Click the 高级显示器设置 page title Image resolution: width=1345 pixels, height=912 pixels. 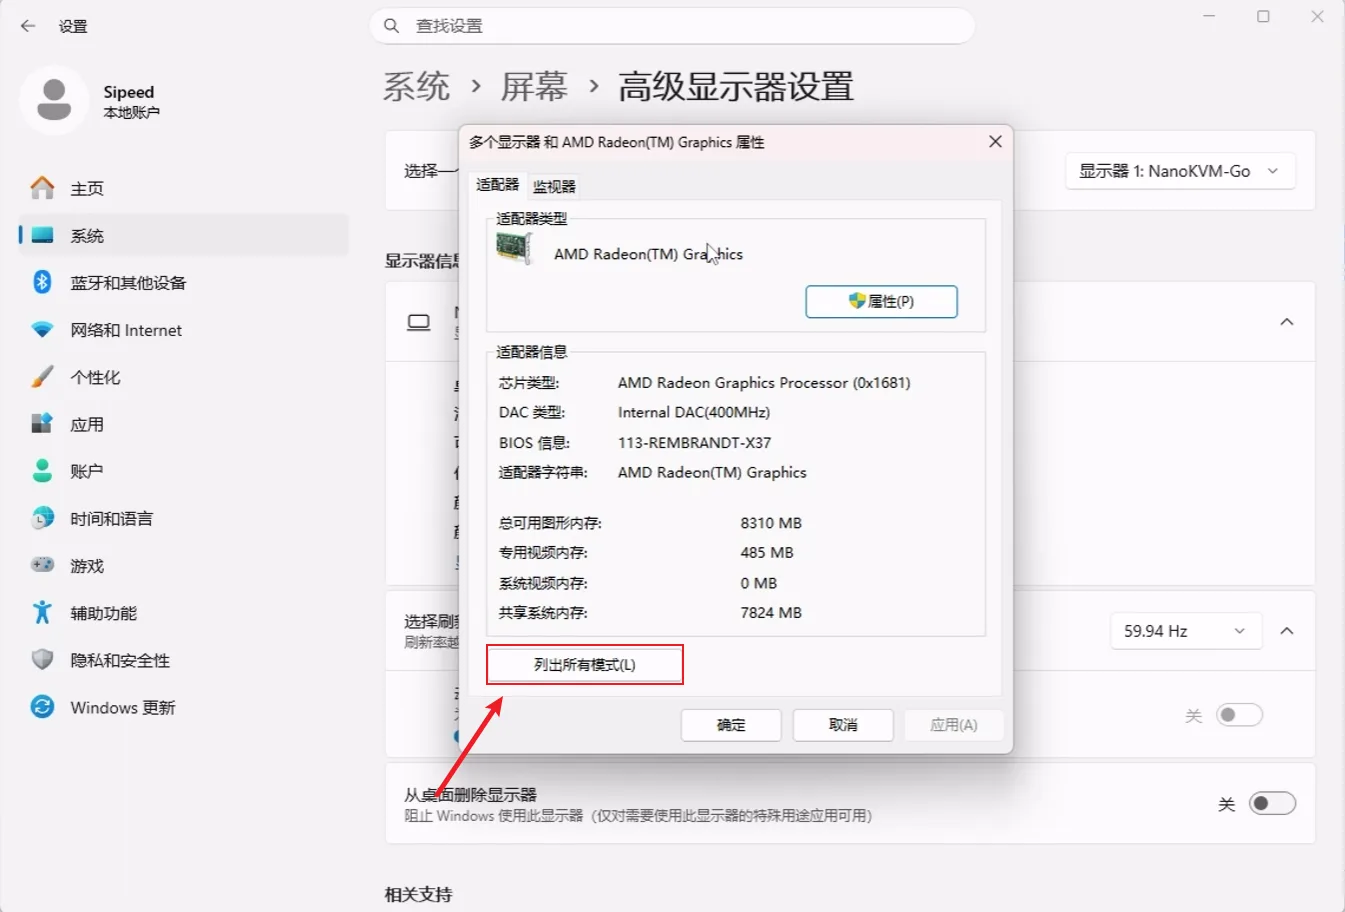click(736, 87)
